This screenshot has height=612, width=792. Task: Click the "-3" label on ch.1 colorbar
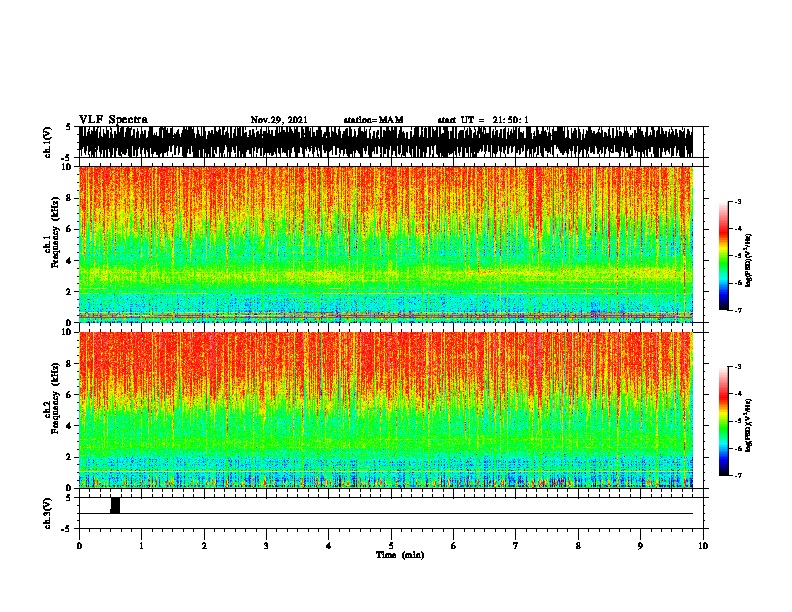click(x=738, y=202)
